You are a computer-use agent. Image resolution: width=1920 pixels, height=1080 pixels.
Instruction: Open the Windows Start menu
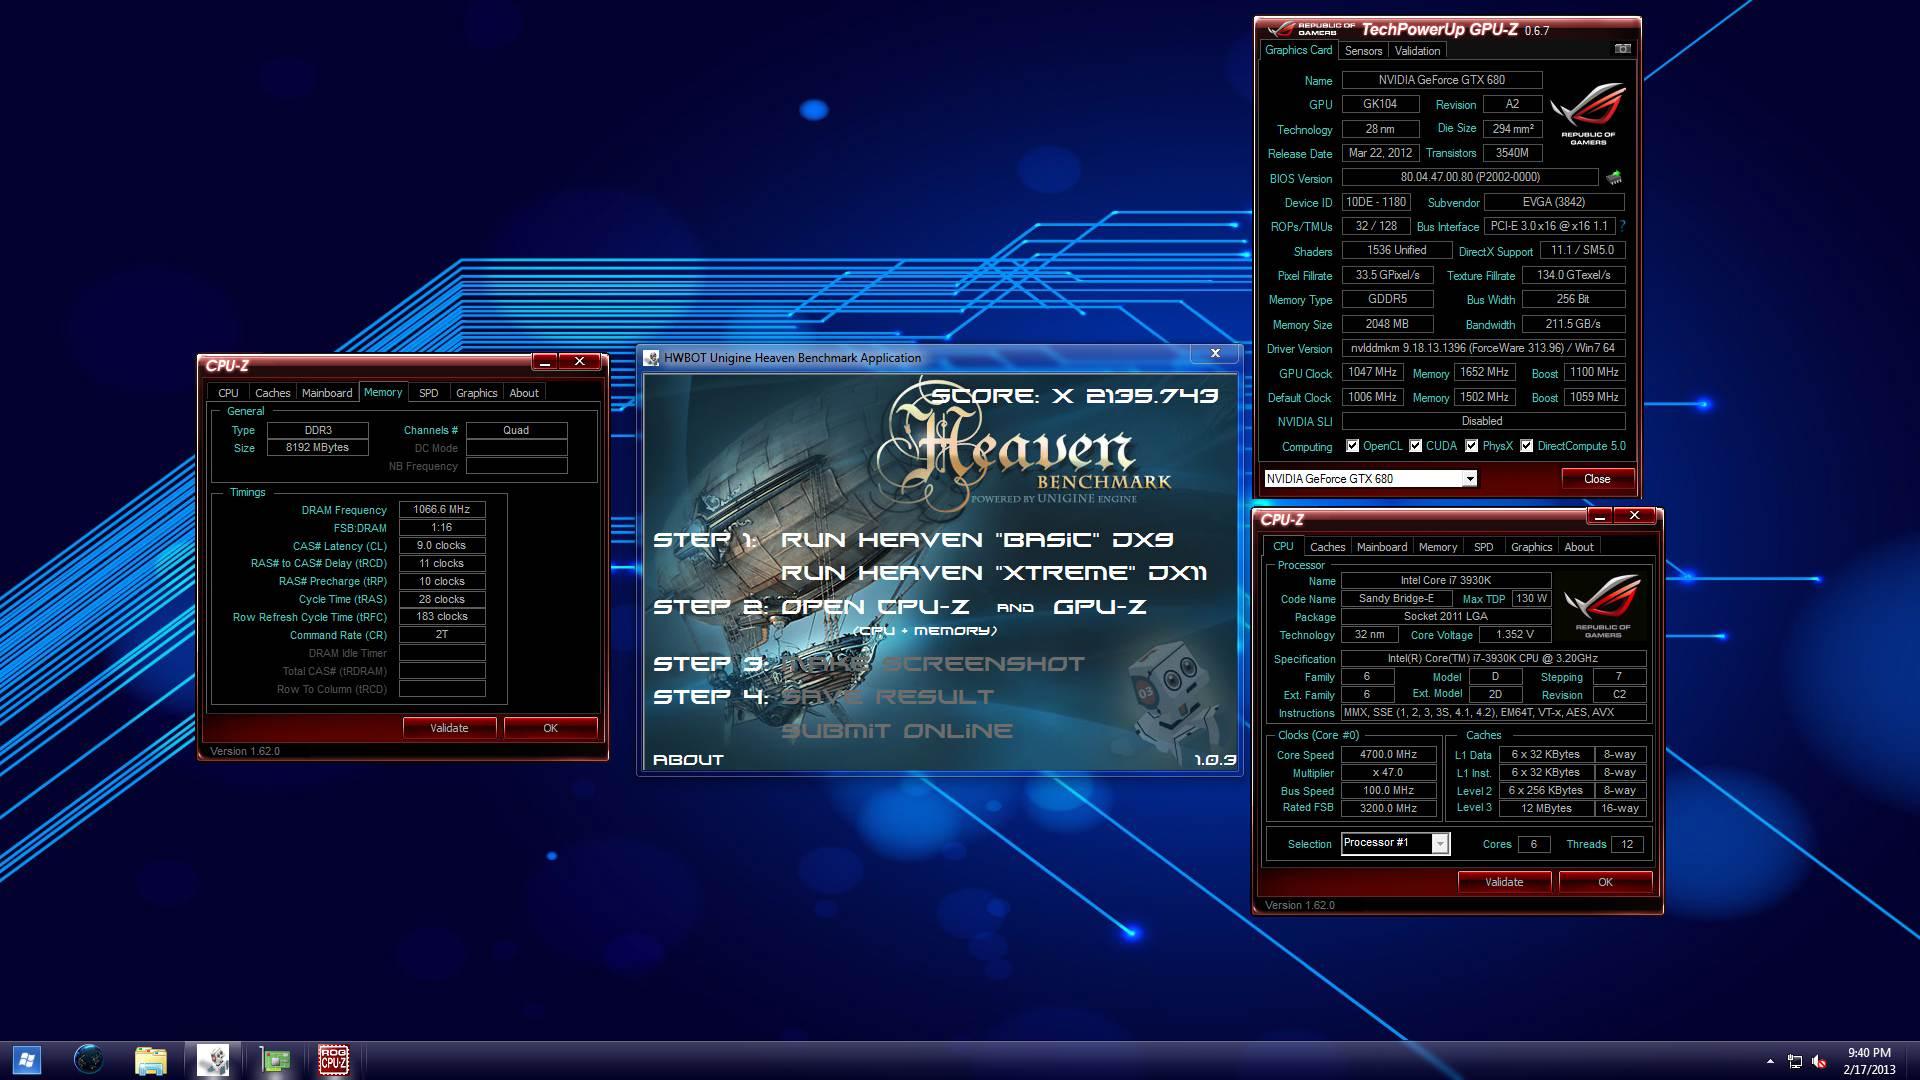pyautogui.click(x=27, y=1060)
